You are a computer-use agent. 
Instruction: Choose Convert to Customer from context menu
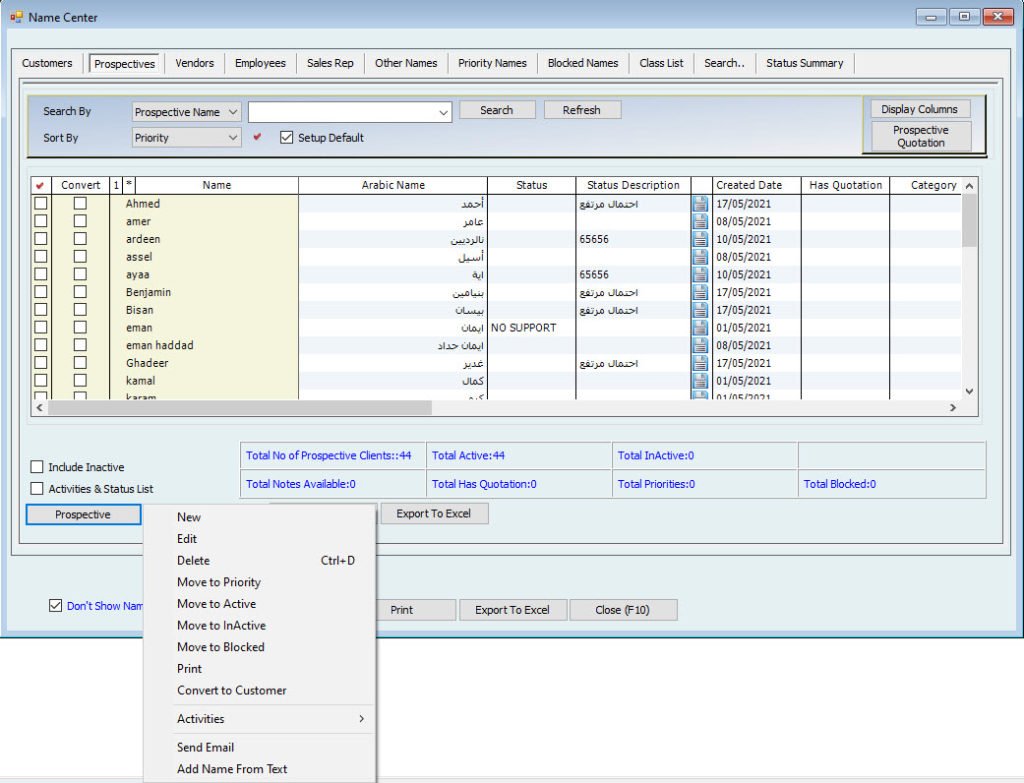[232, 691]
